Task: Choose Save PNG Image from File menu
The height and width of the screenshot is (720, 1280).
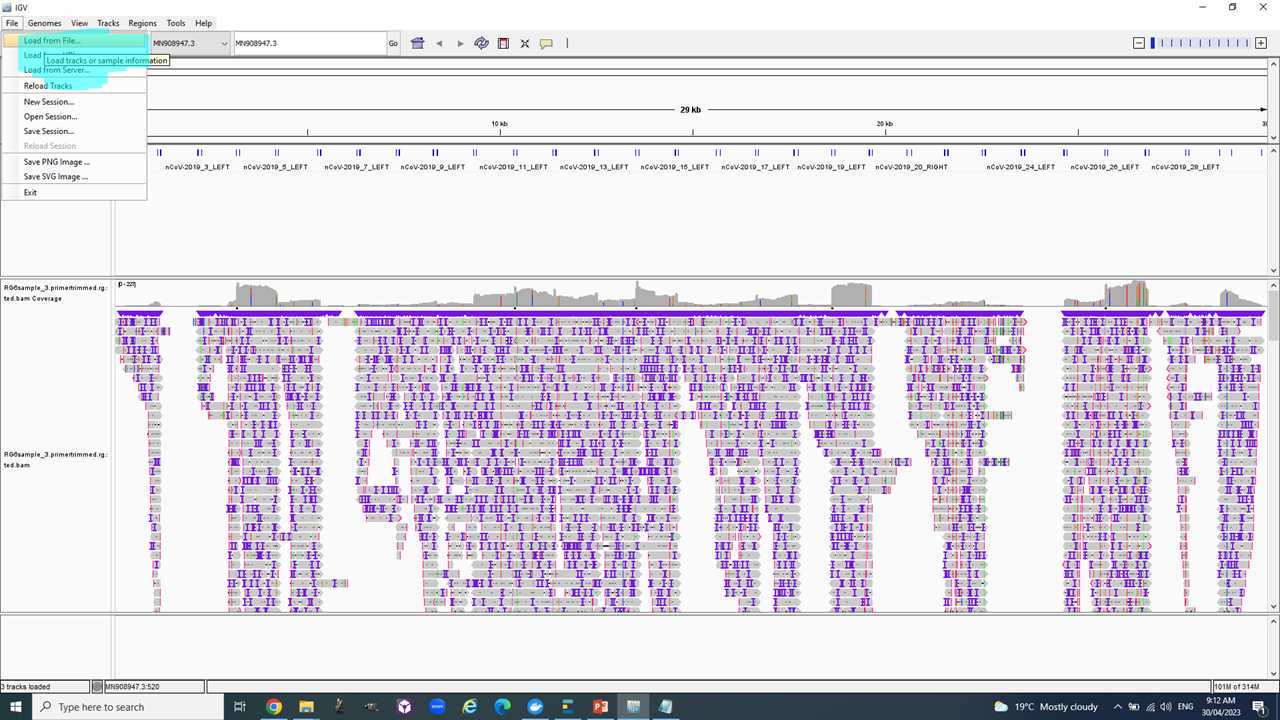Action: click(x=56, y=162)
